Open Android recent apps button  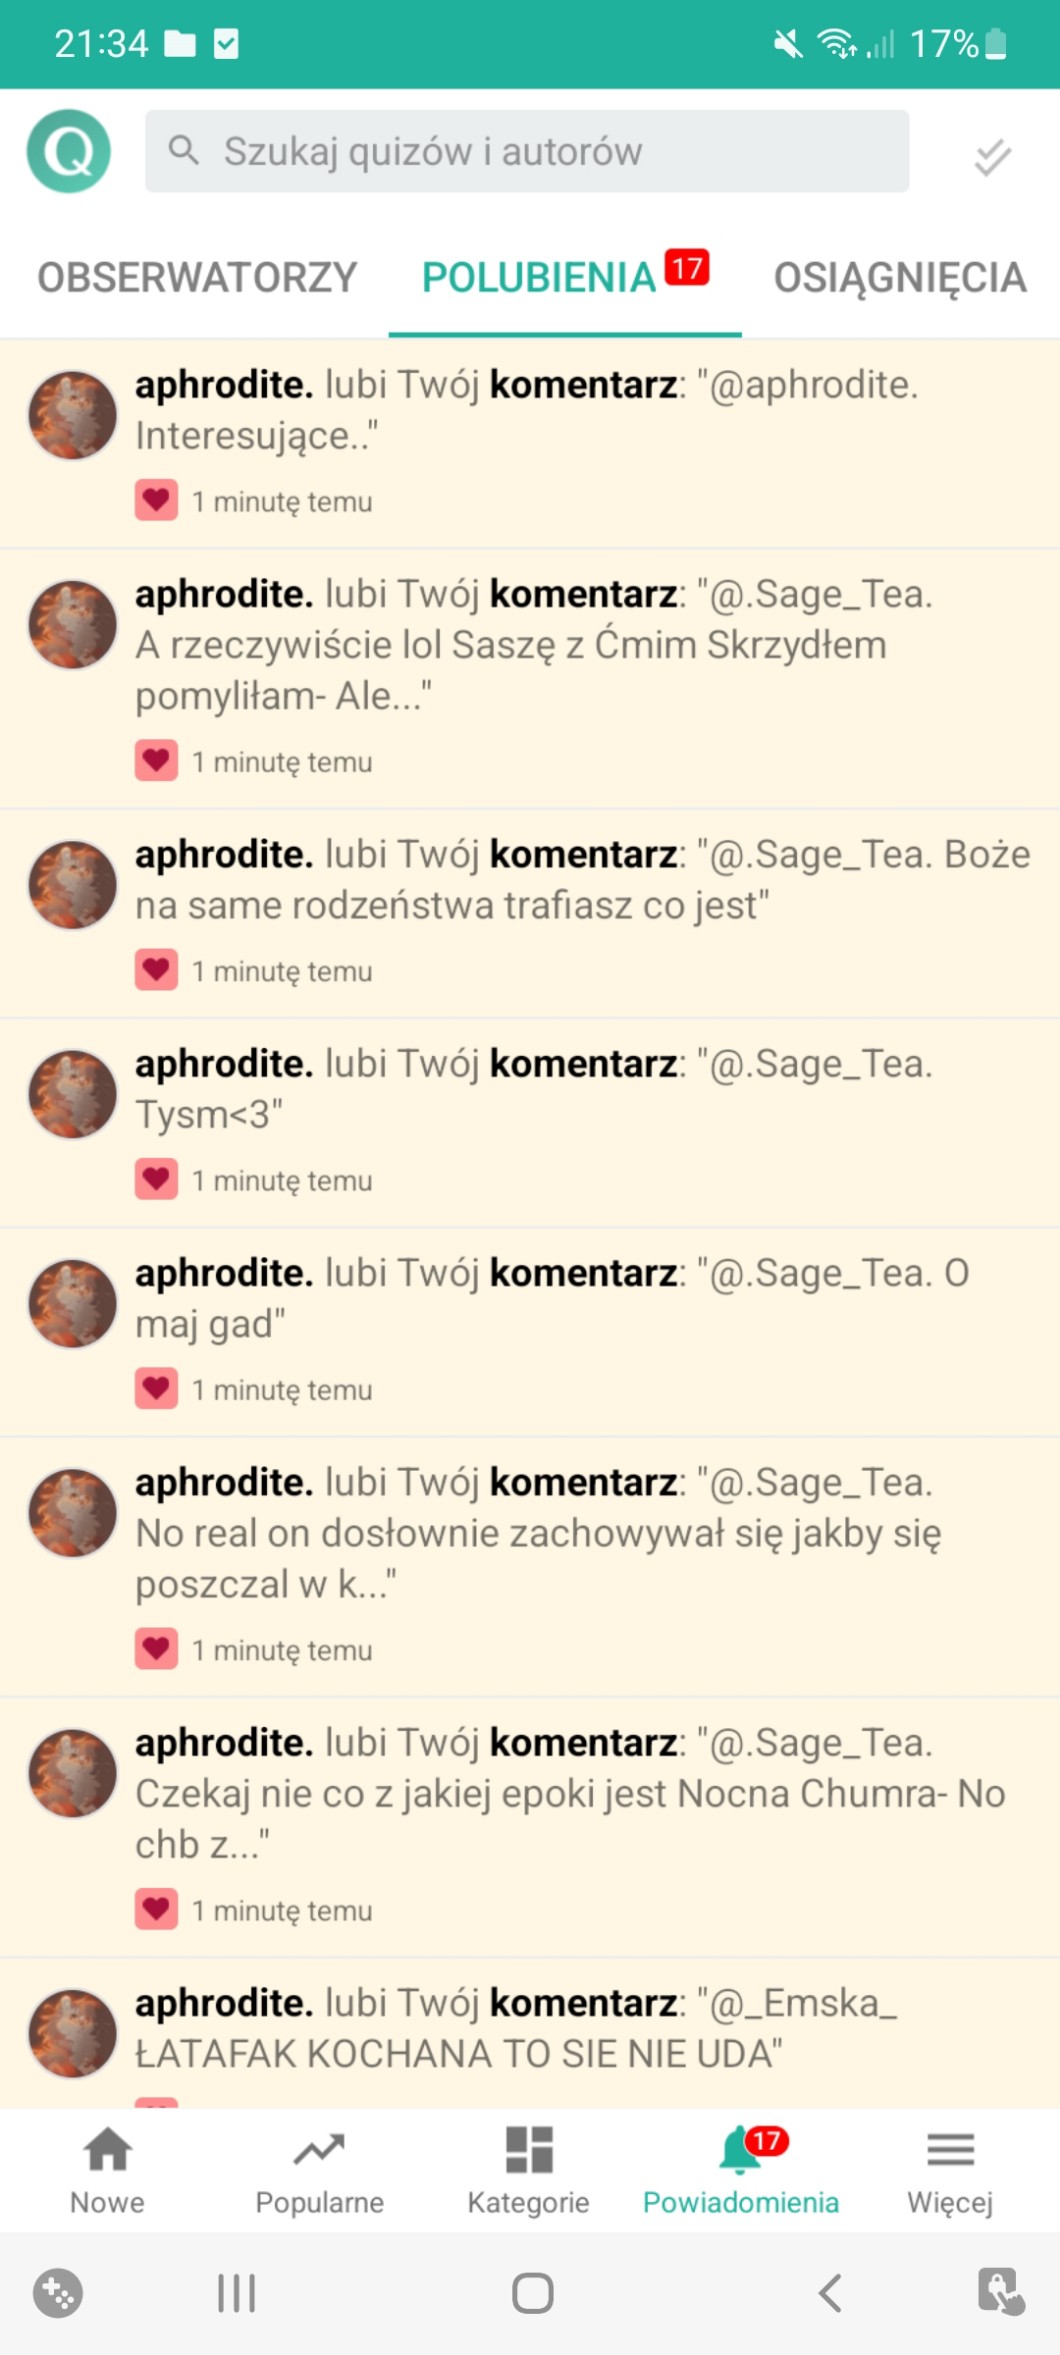pos(236,2292)
